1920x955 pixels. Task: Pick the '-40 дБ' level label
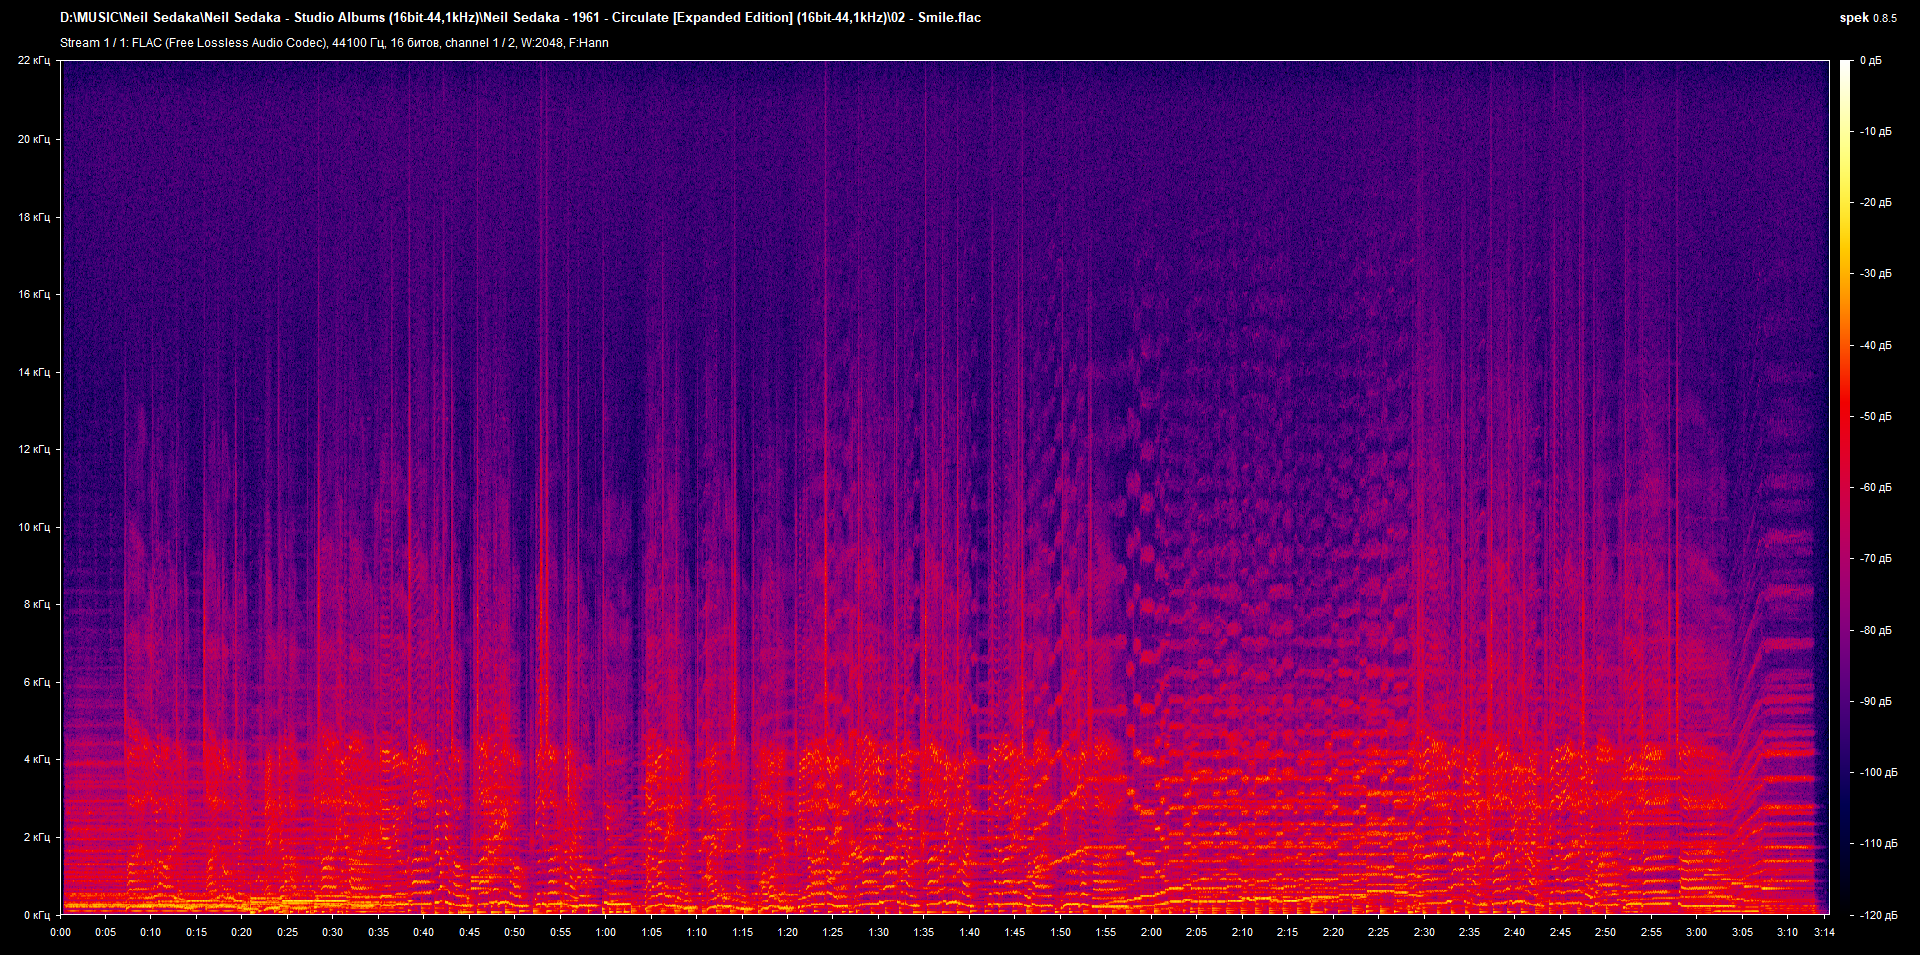coord(1876,345)
